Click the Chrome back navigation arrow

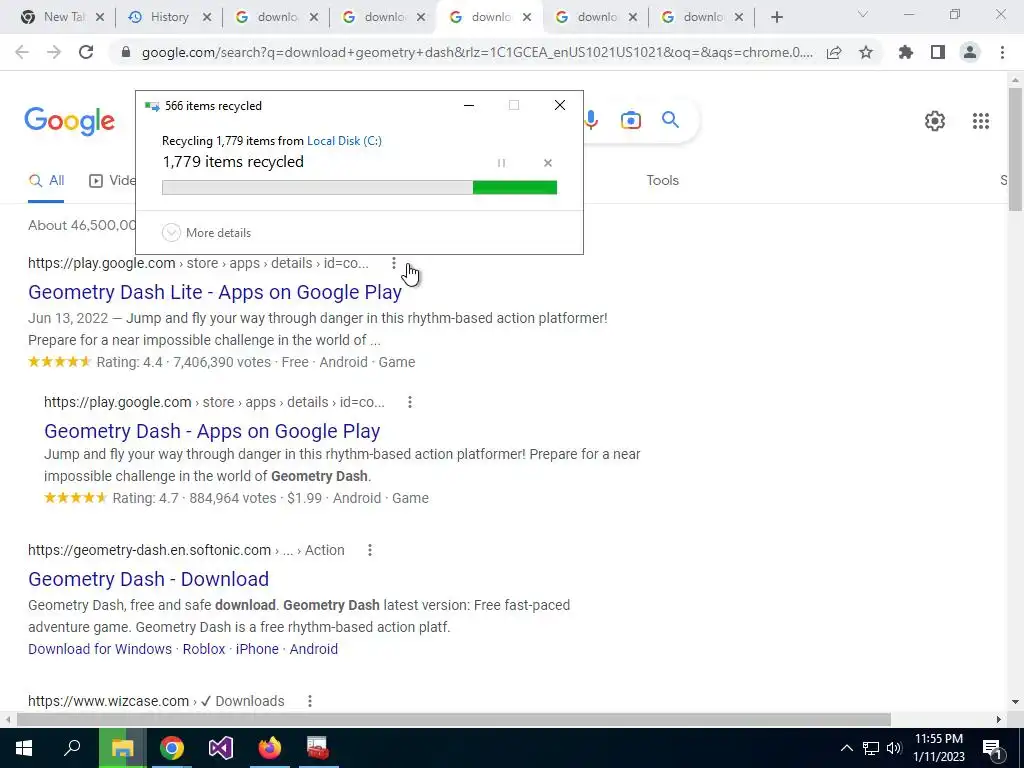tap(22, 52)
